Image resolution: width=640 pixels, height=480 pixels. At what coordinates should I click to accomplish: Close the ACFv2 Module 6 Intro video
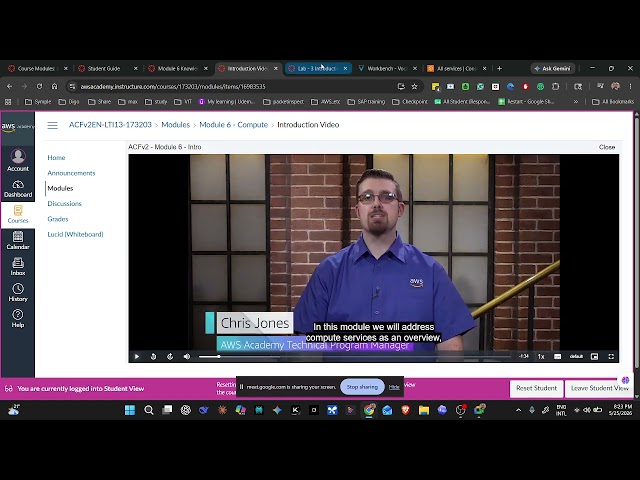pyautogui.click(x=607, y=147)
